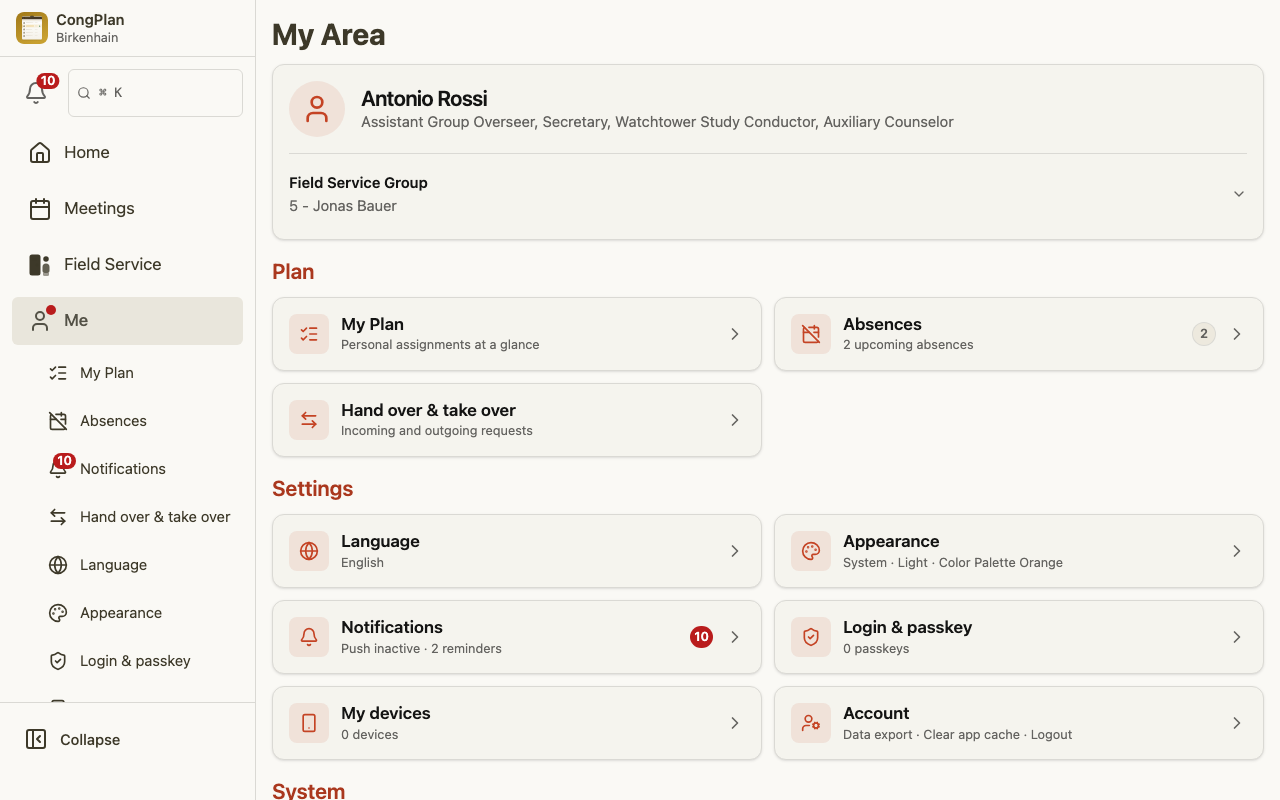The image size is (1280, 800).
Task: Click the Language globe icon in sidebar
Action: tap(58, 565)
